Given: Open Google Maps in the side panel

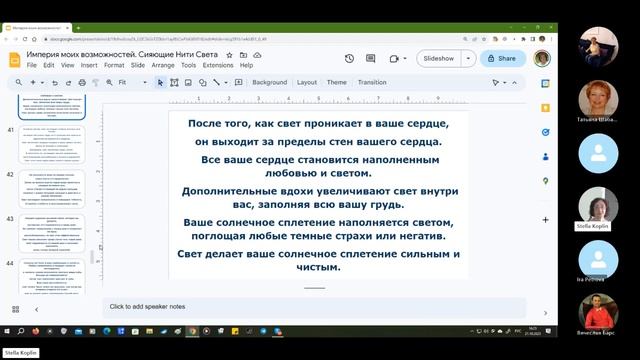Looking at the screenshot, I should (x=545, y=181).
